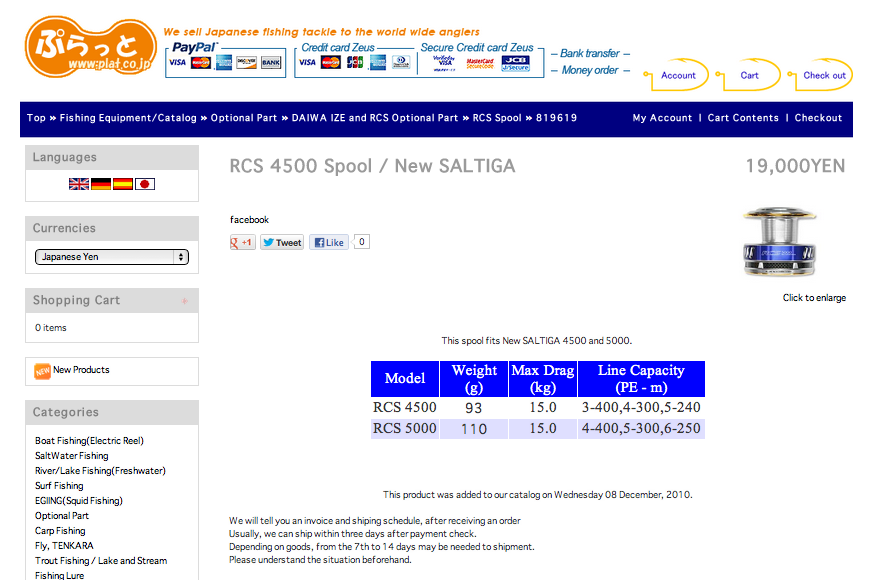Click the Facebook like count box

point(362,242)
